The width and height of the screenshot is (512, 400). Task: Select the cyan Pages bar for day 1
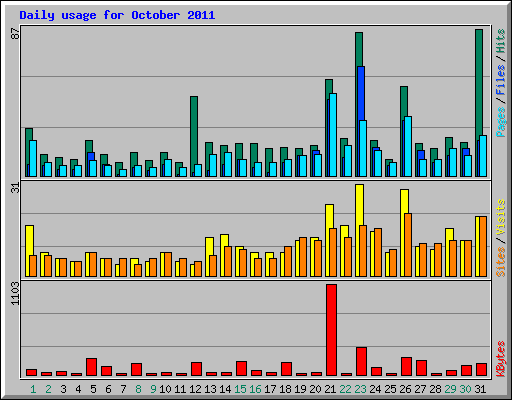pos(33,158)
